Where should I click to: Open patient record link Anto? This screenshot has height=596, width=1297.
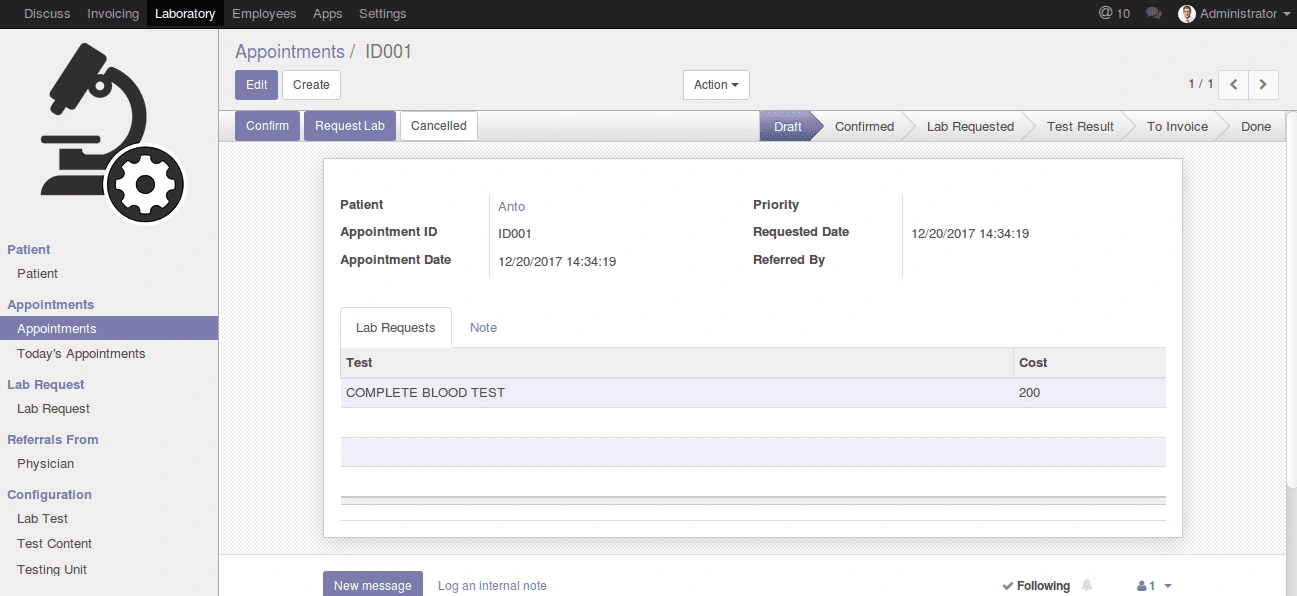coord(511,207)
